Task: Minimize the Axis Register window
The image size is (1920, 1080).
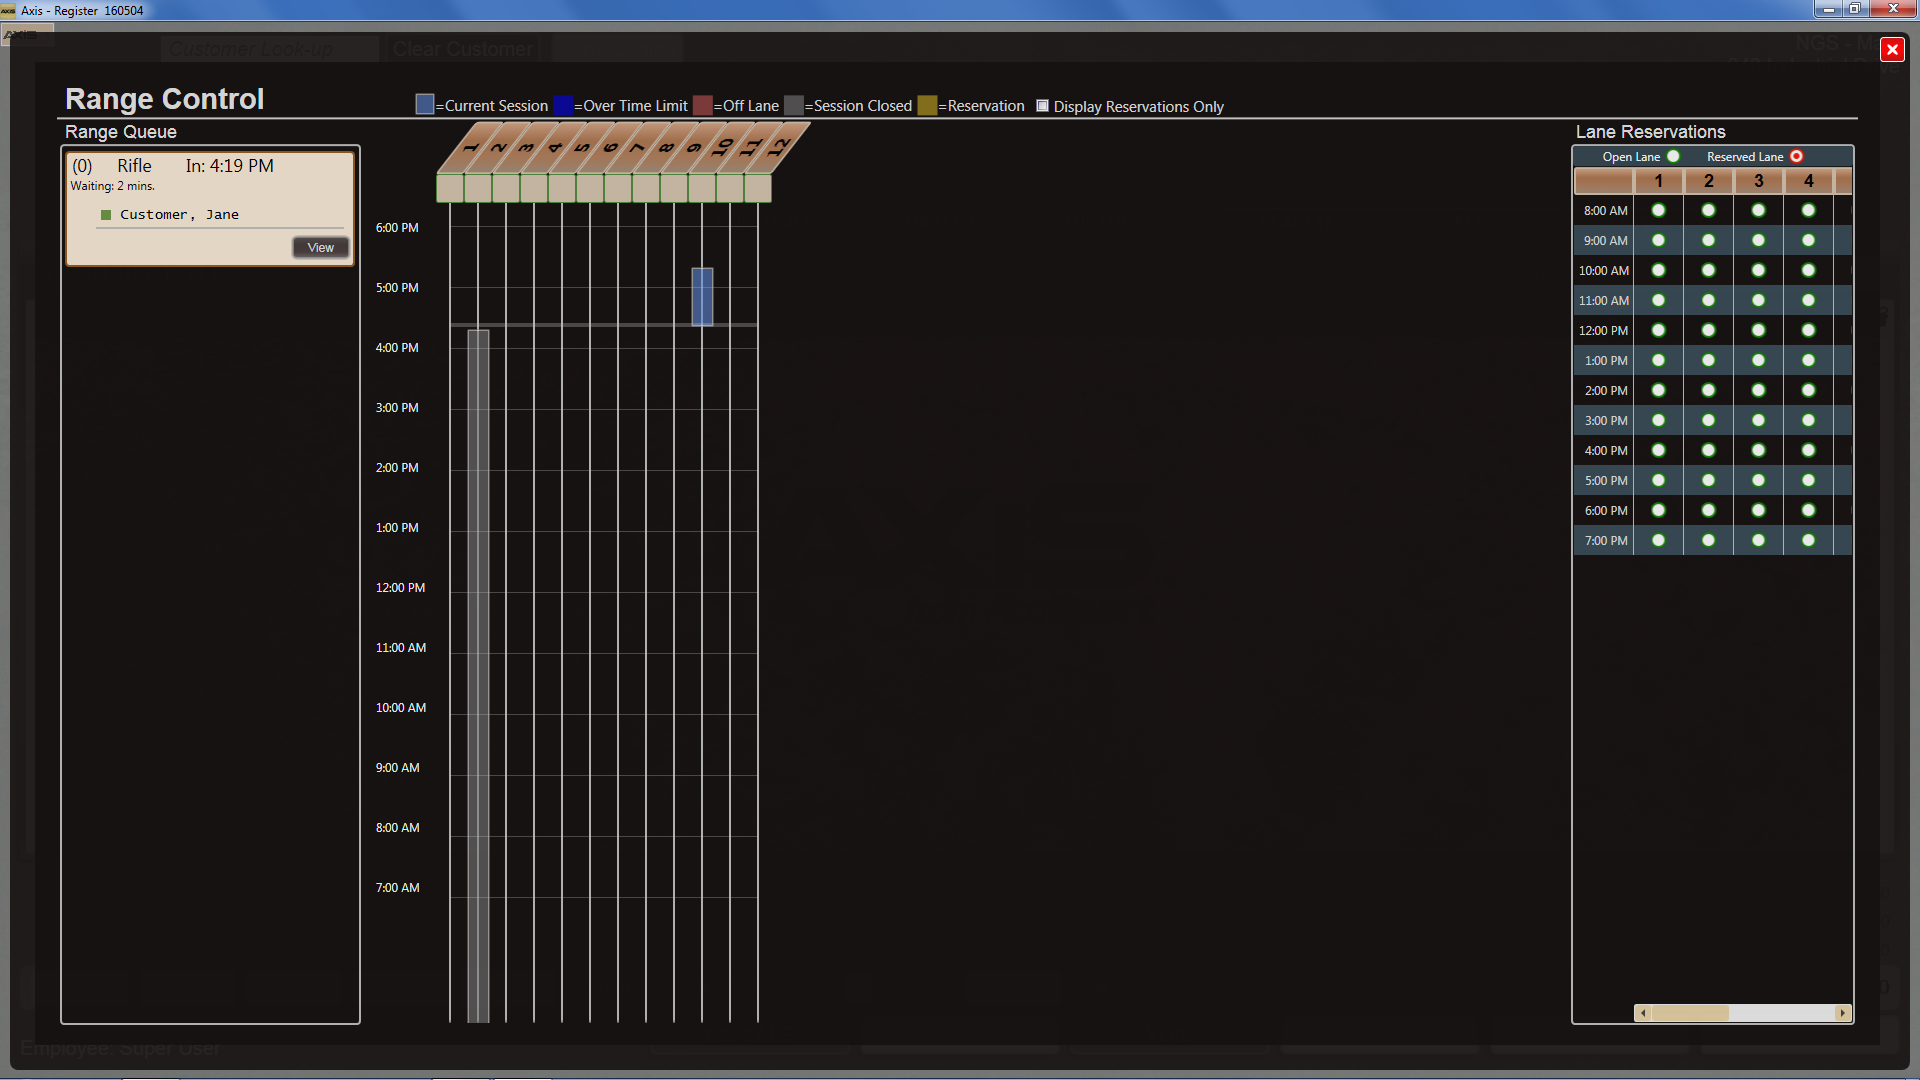Action: pos(1828,9)
